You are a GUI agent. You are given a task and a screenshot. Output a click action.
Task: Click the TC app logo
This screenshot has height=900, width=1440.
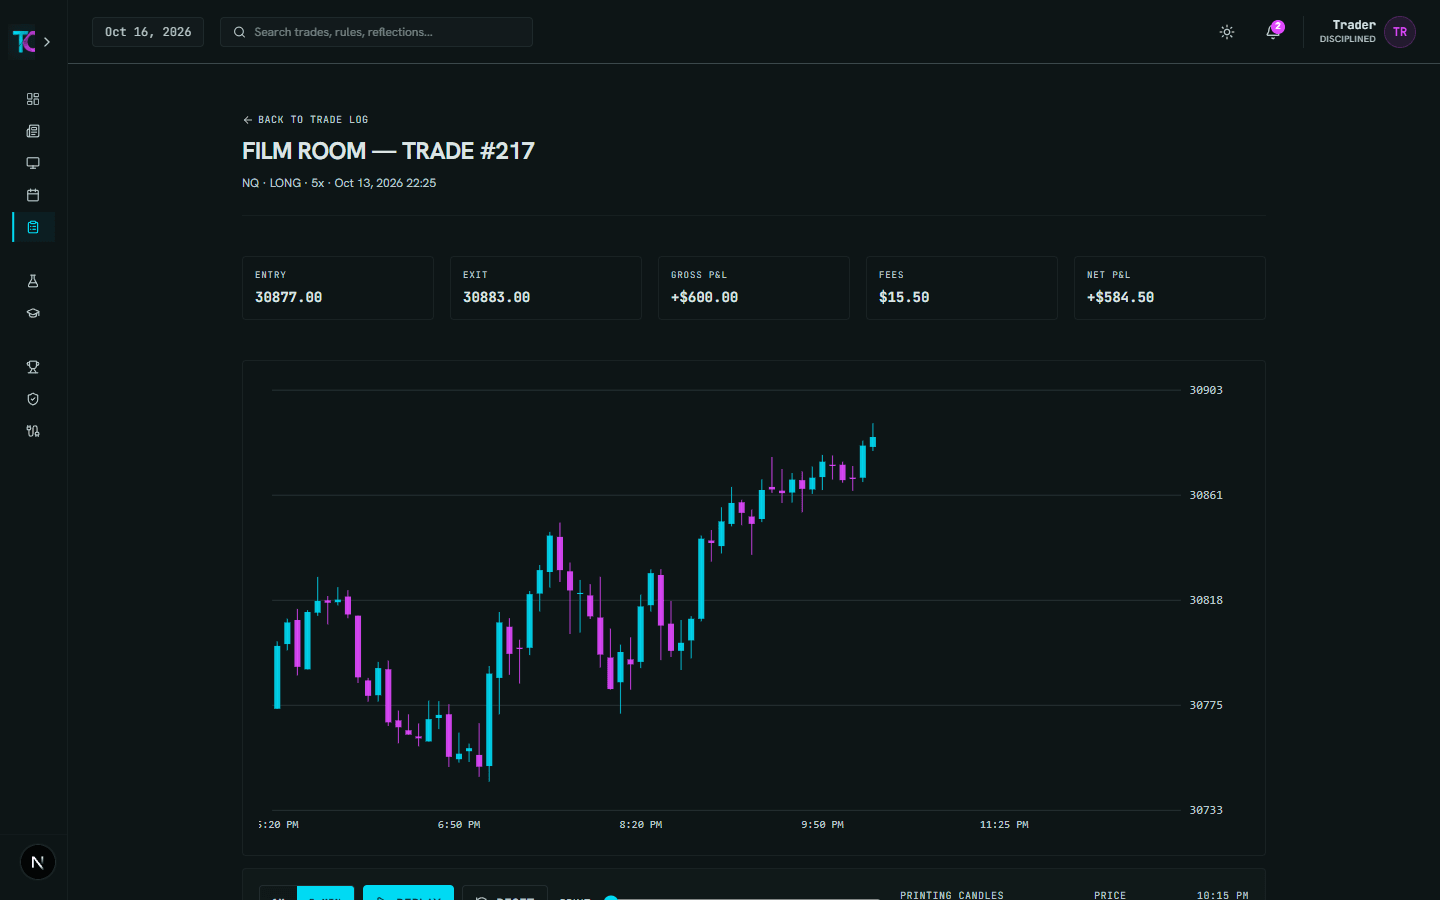point(24,41)
